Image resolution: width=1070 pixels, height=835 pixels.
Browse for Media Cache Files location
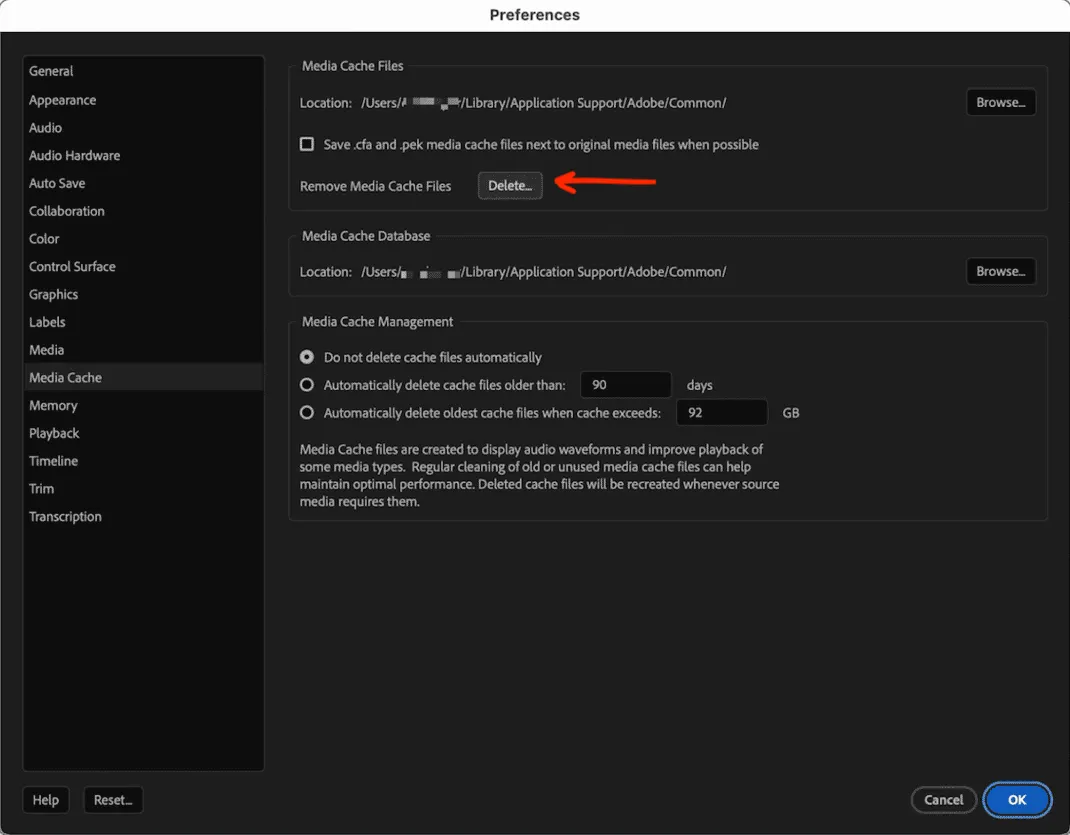[1000, 102]
